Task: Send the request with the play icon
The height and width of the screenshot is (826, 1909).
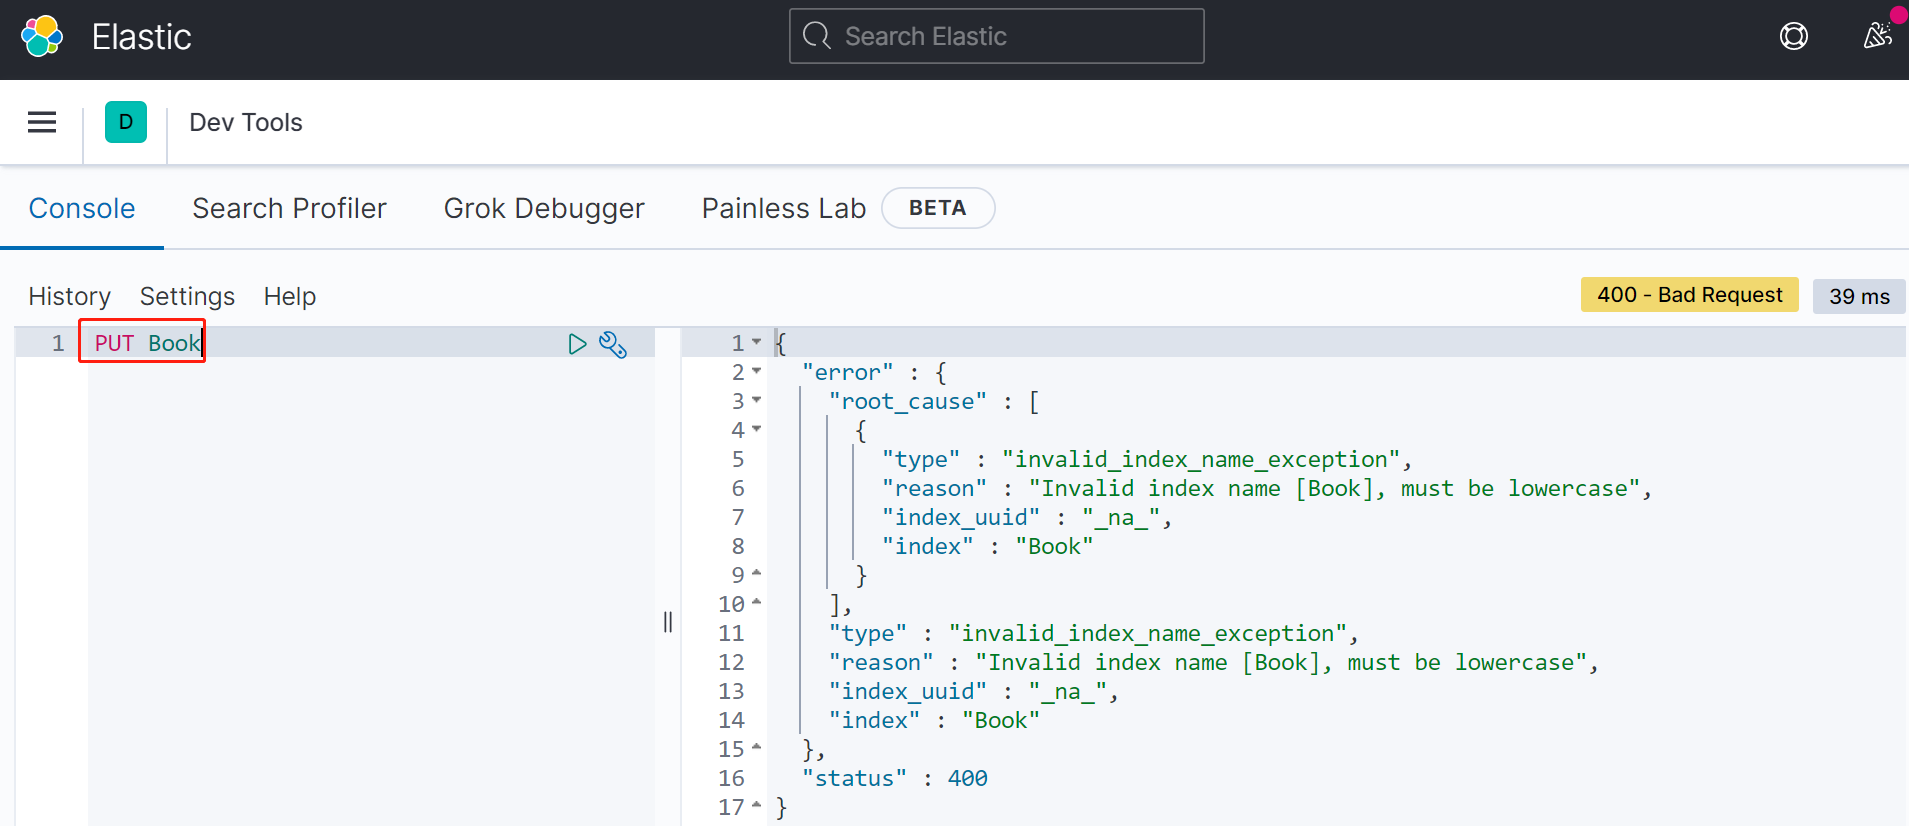Action: click(577, 344)
